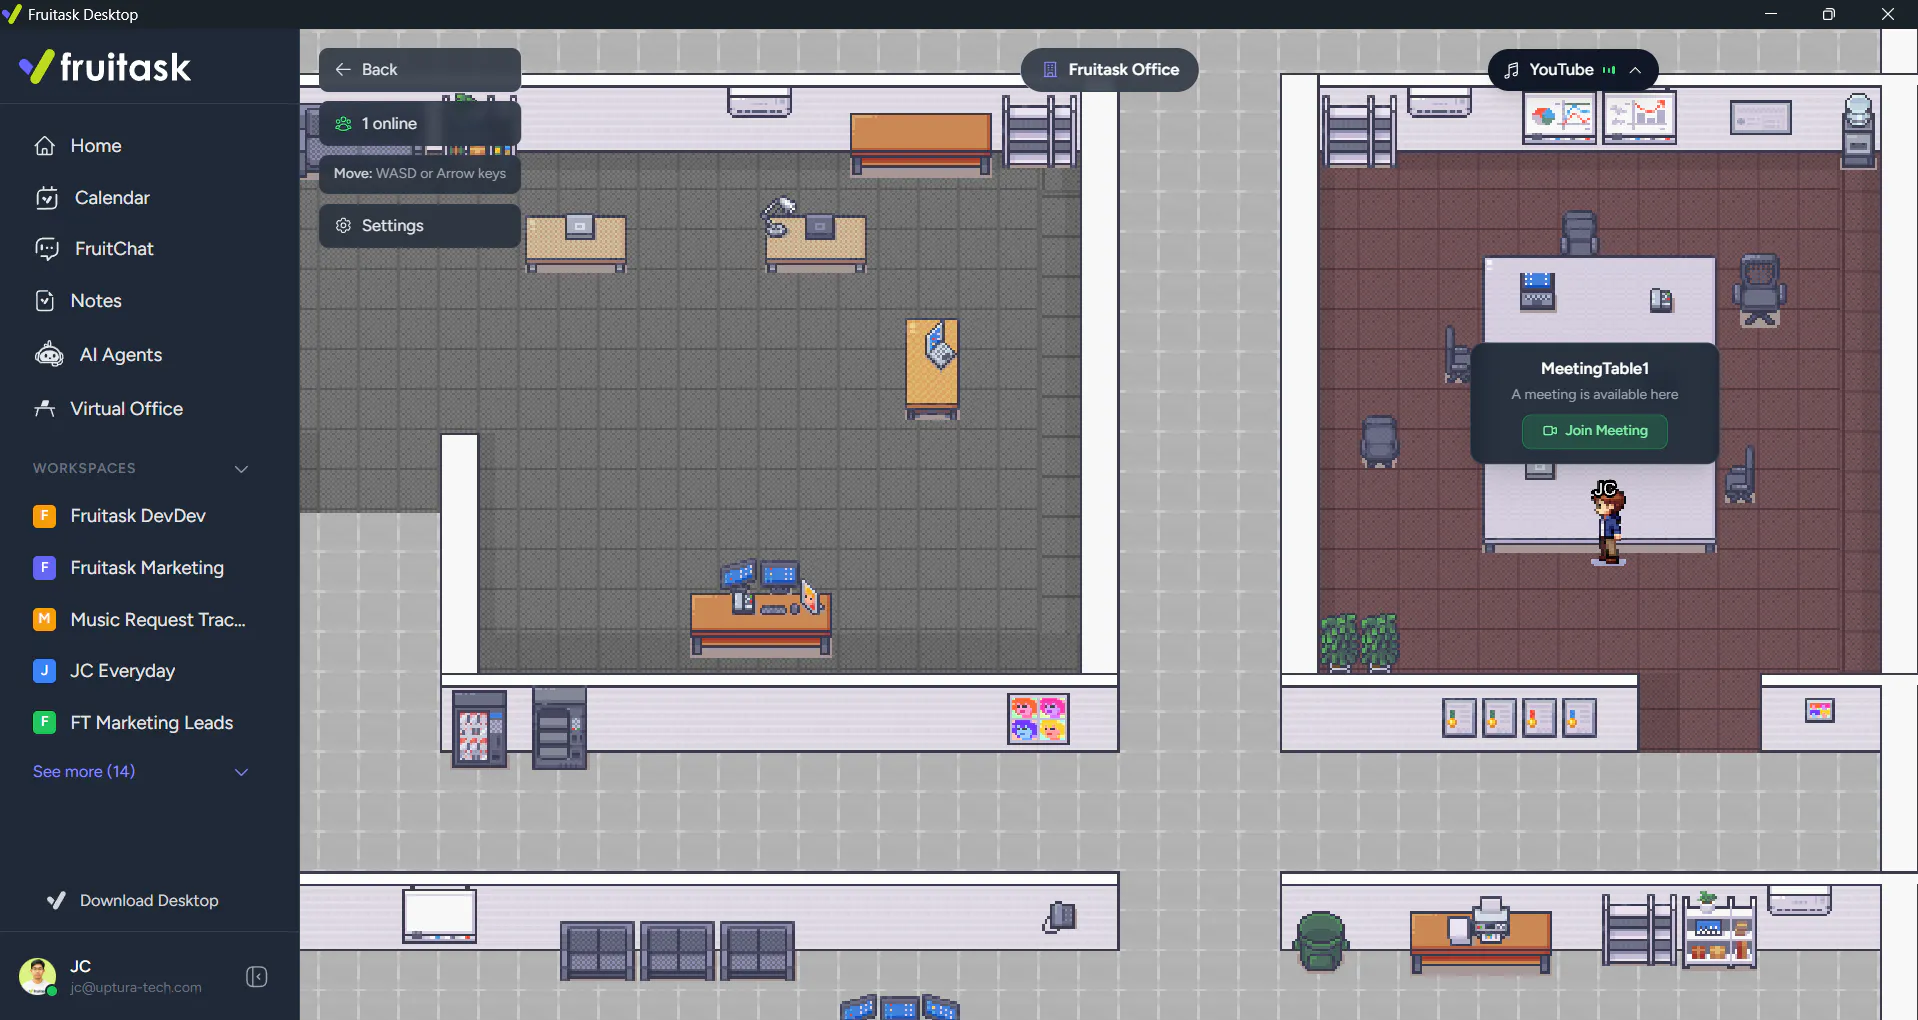1918x1020 pixels.
Task: Click the orange F DevDev workspace badge
Action: click(45, 516)
